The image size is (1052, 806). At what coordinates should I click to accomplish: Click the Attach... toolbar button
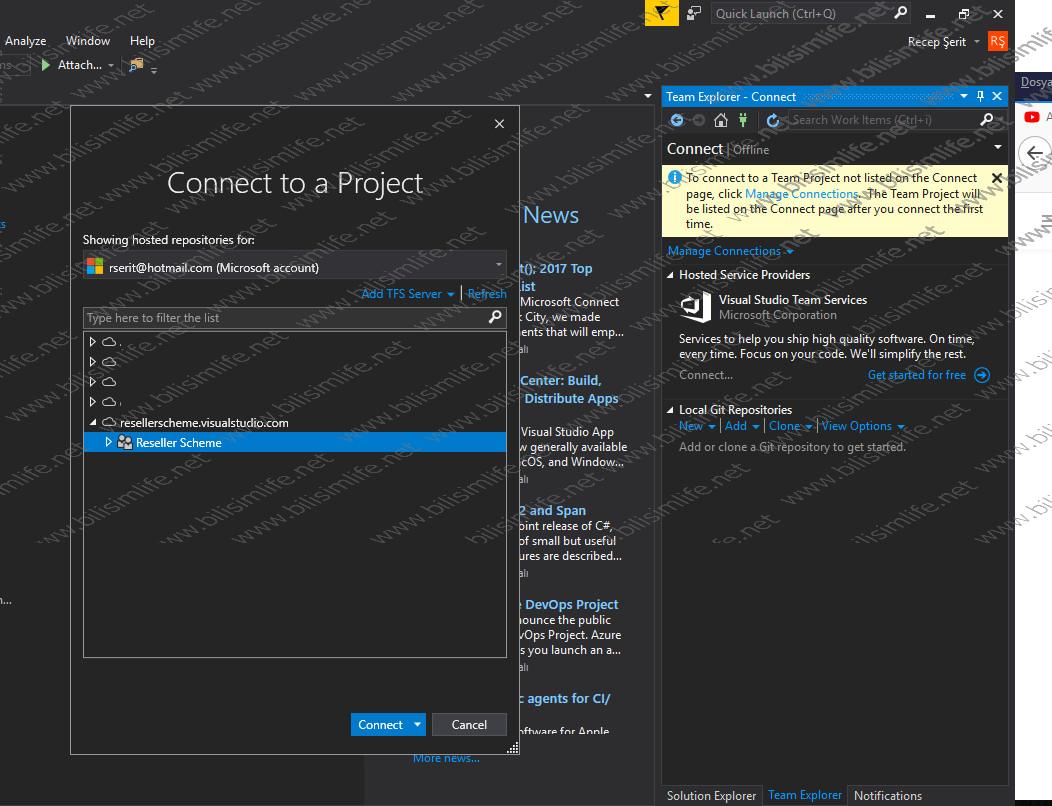coord(73,65)
